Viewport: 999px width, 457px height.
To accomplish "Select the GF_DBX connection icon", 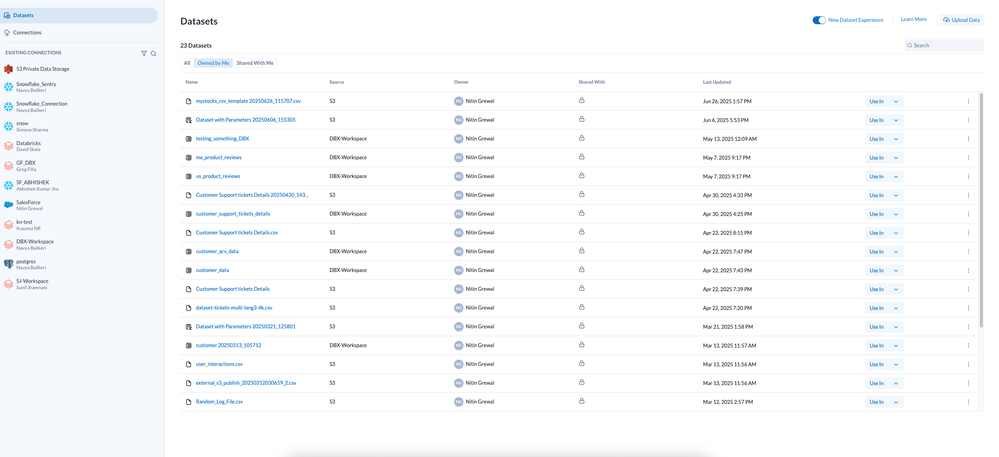I will coord(8,166).
